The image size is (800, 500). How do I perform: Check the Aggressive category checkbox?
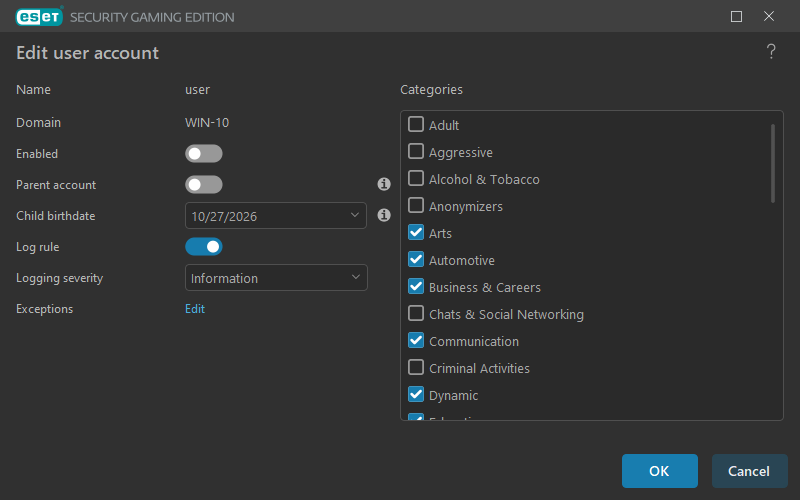[416, 151]
